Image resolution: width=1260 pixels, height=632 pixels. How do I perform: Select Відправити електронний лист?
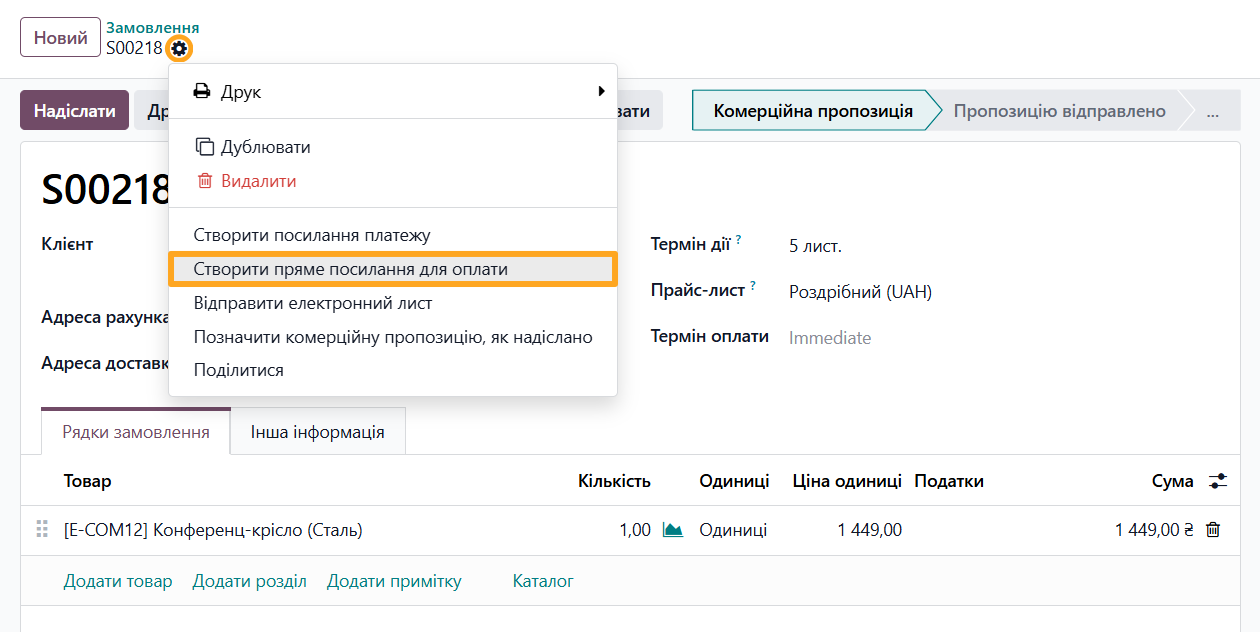coord(393,303)
